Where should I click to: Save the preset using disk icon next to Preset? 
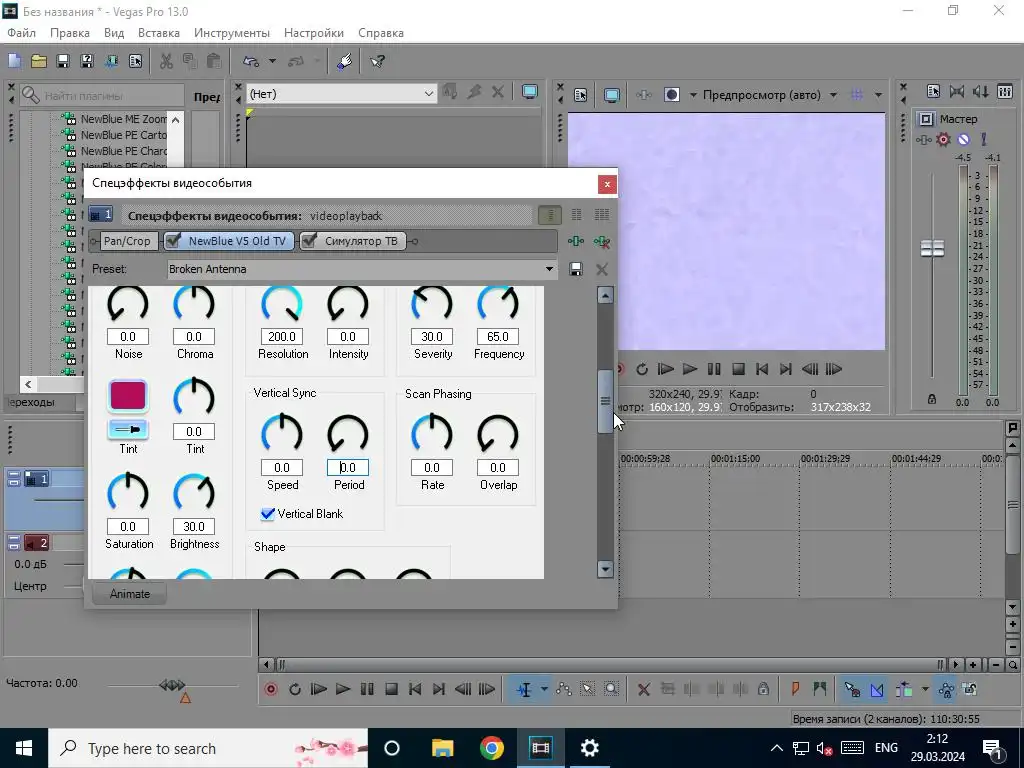(575, 269)
